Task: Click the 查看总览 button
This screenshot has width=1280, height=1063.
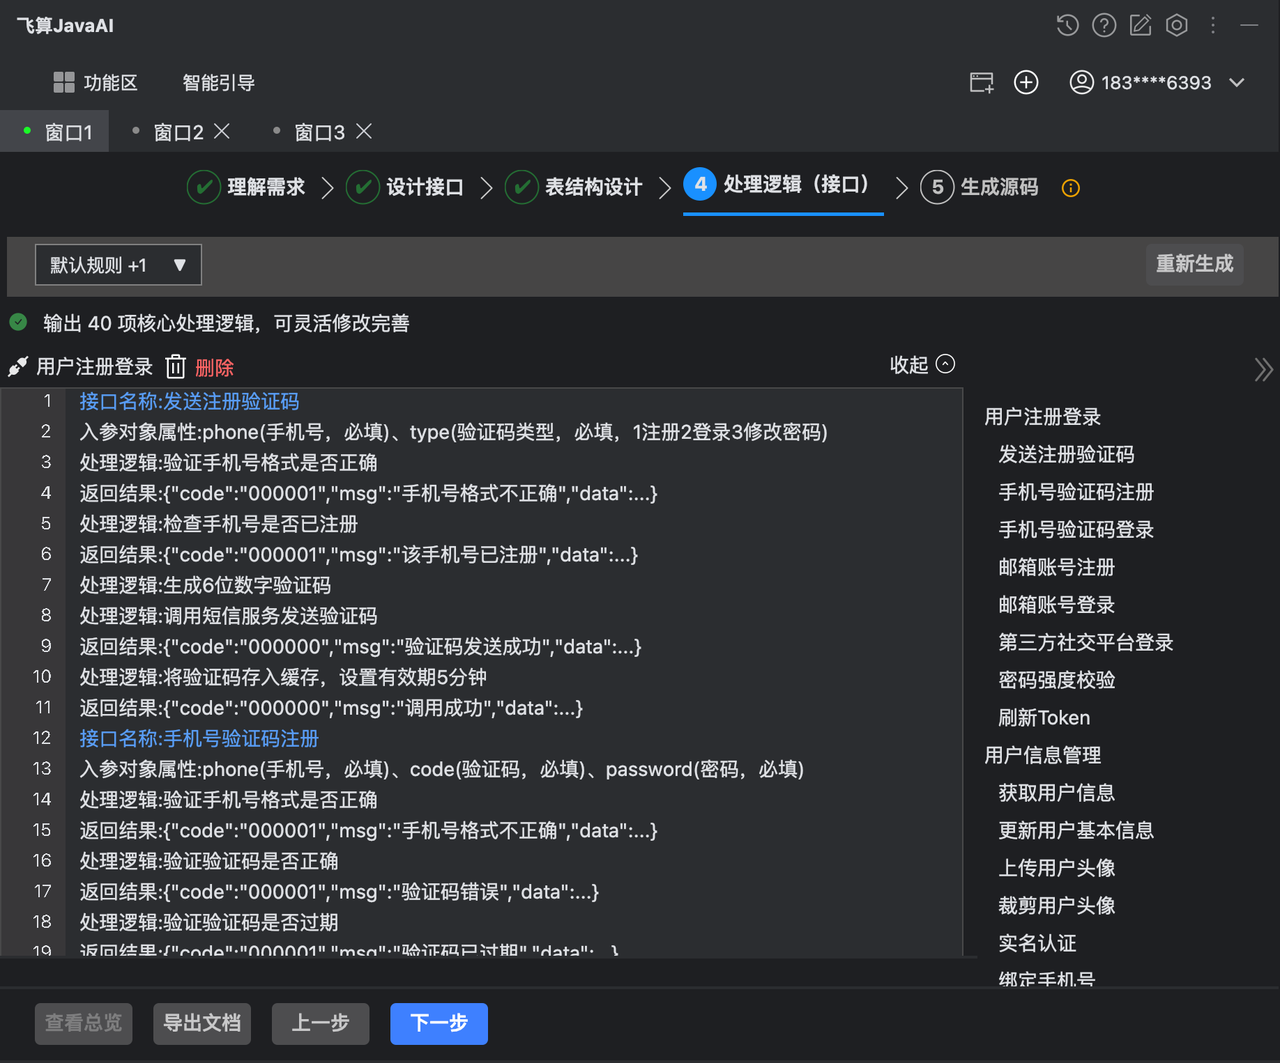Action: click(84, 1023)
